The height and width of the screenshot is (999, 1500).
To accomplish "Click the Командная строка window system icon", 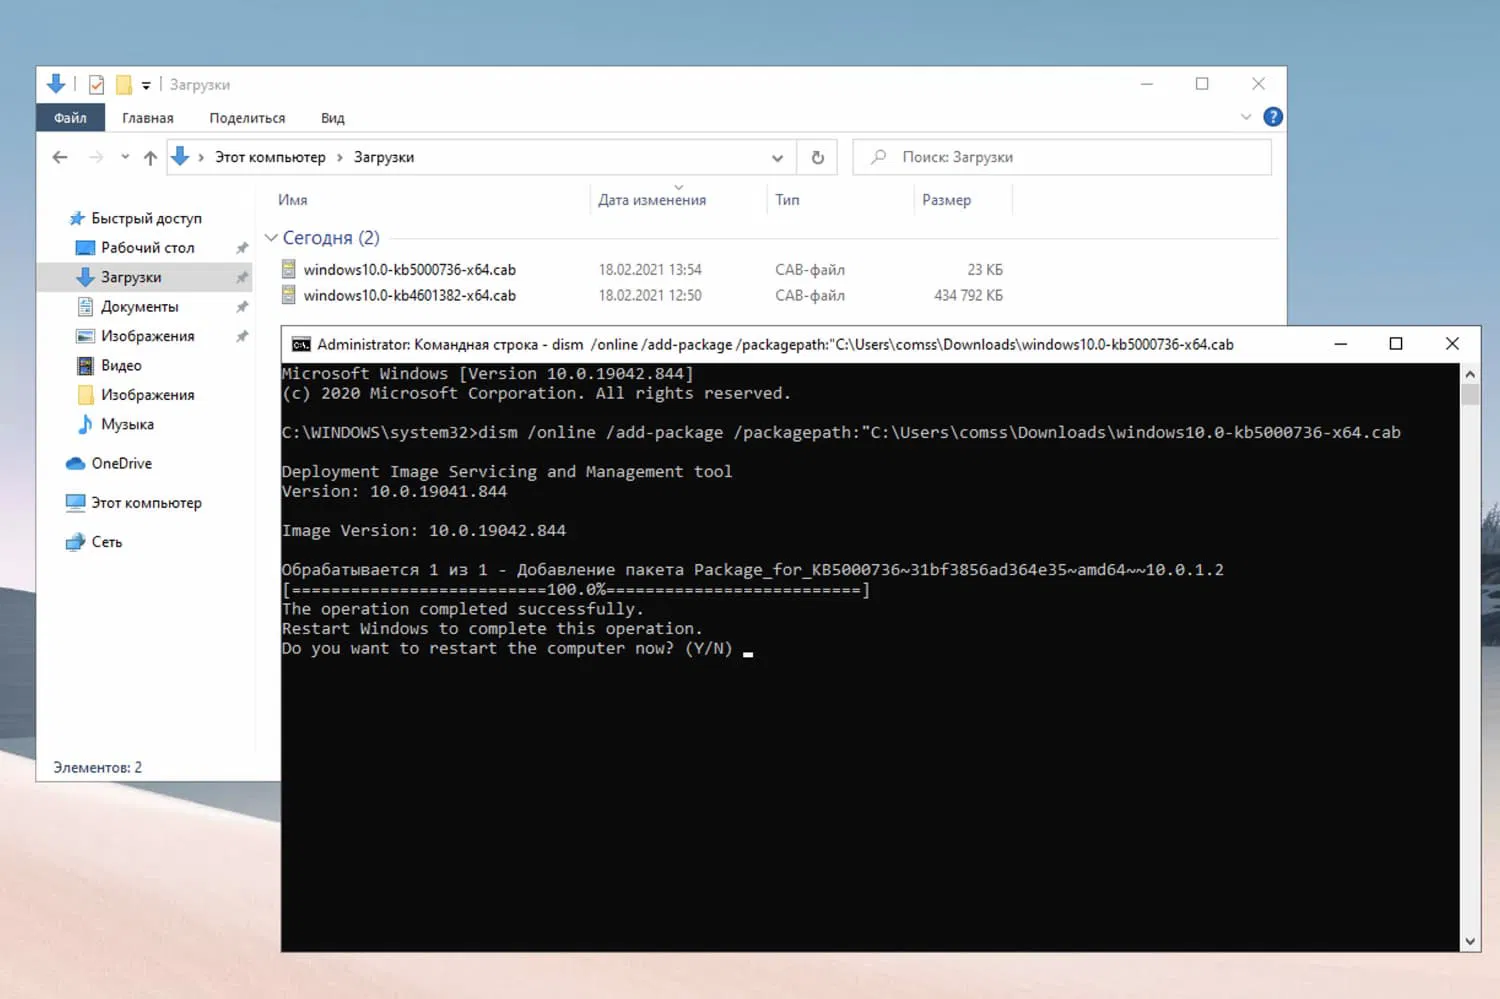I will [300, 344].
